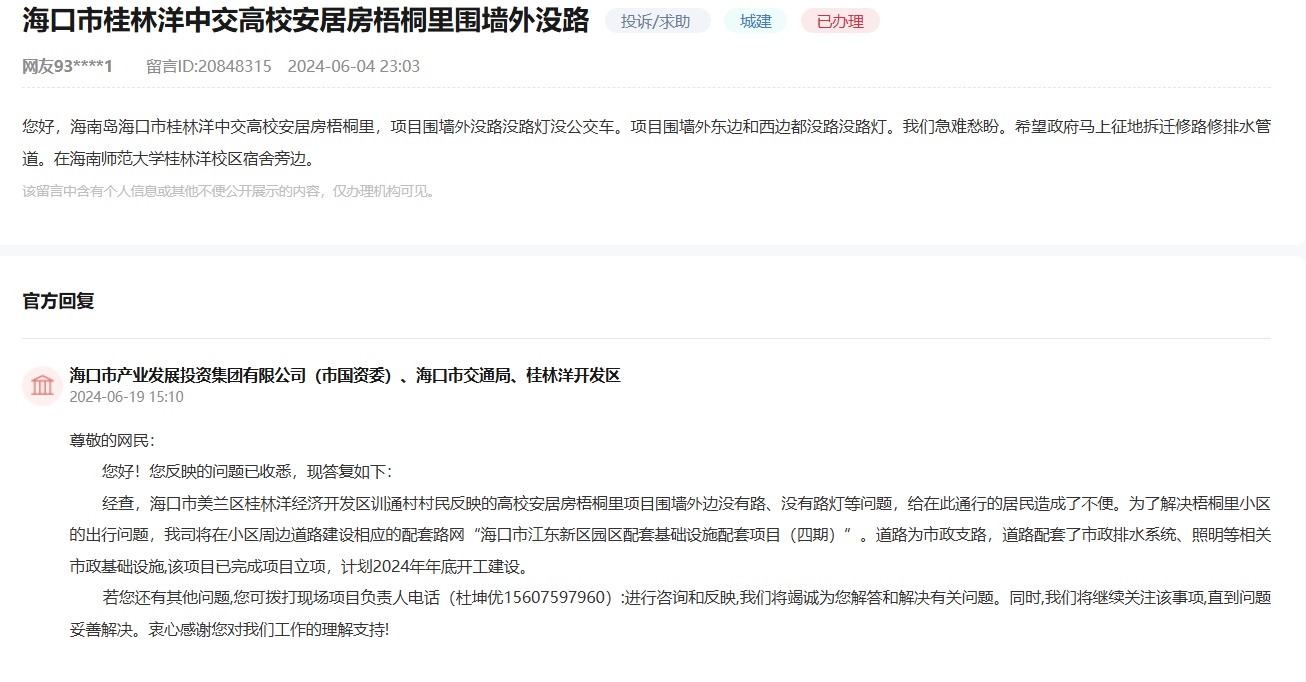
Task: Click the username 网友93****1
Action: click(67, 66)
